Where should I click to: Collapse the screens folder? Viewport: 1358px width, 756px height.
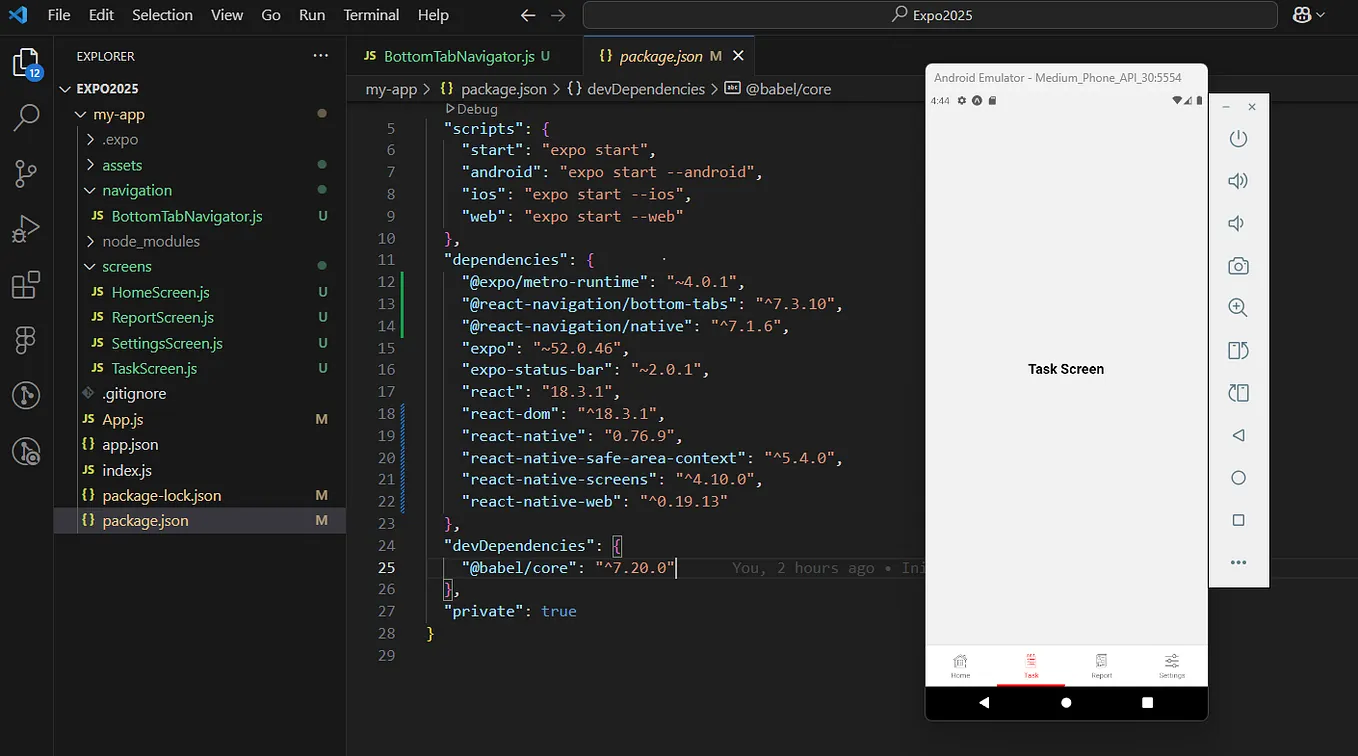click(127, 266)
